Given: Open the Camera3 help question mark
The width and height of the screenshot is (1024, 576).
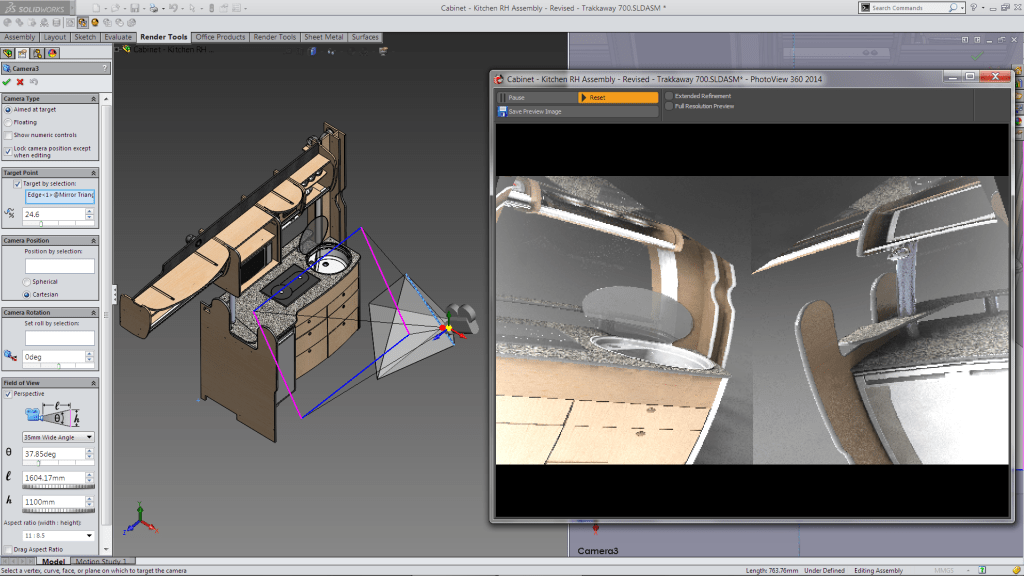Looking at the screenshot, I should [106, 68].
